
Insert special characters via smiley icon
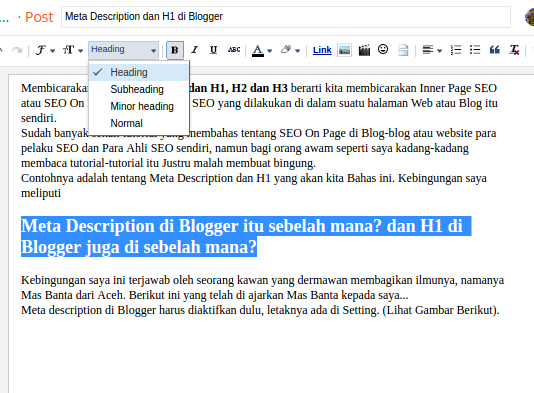(x=383, y=50)
